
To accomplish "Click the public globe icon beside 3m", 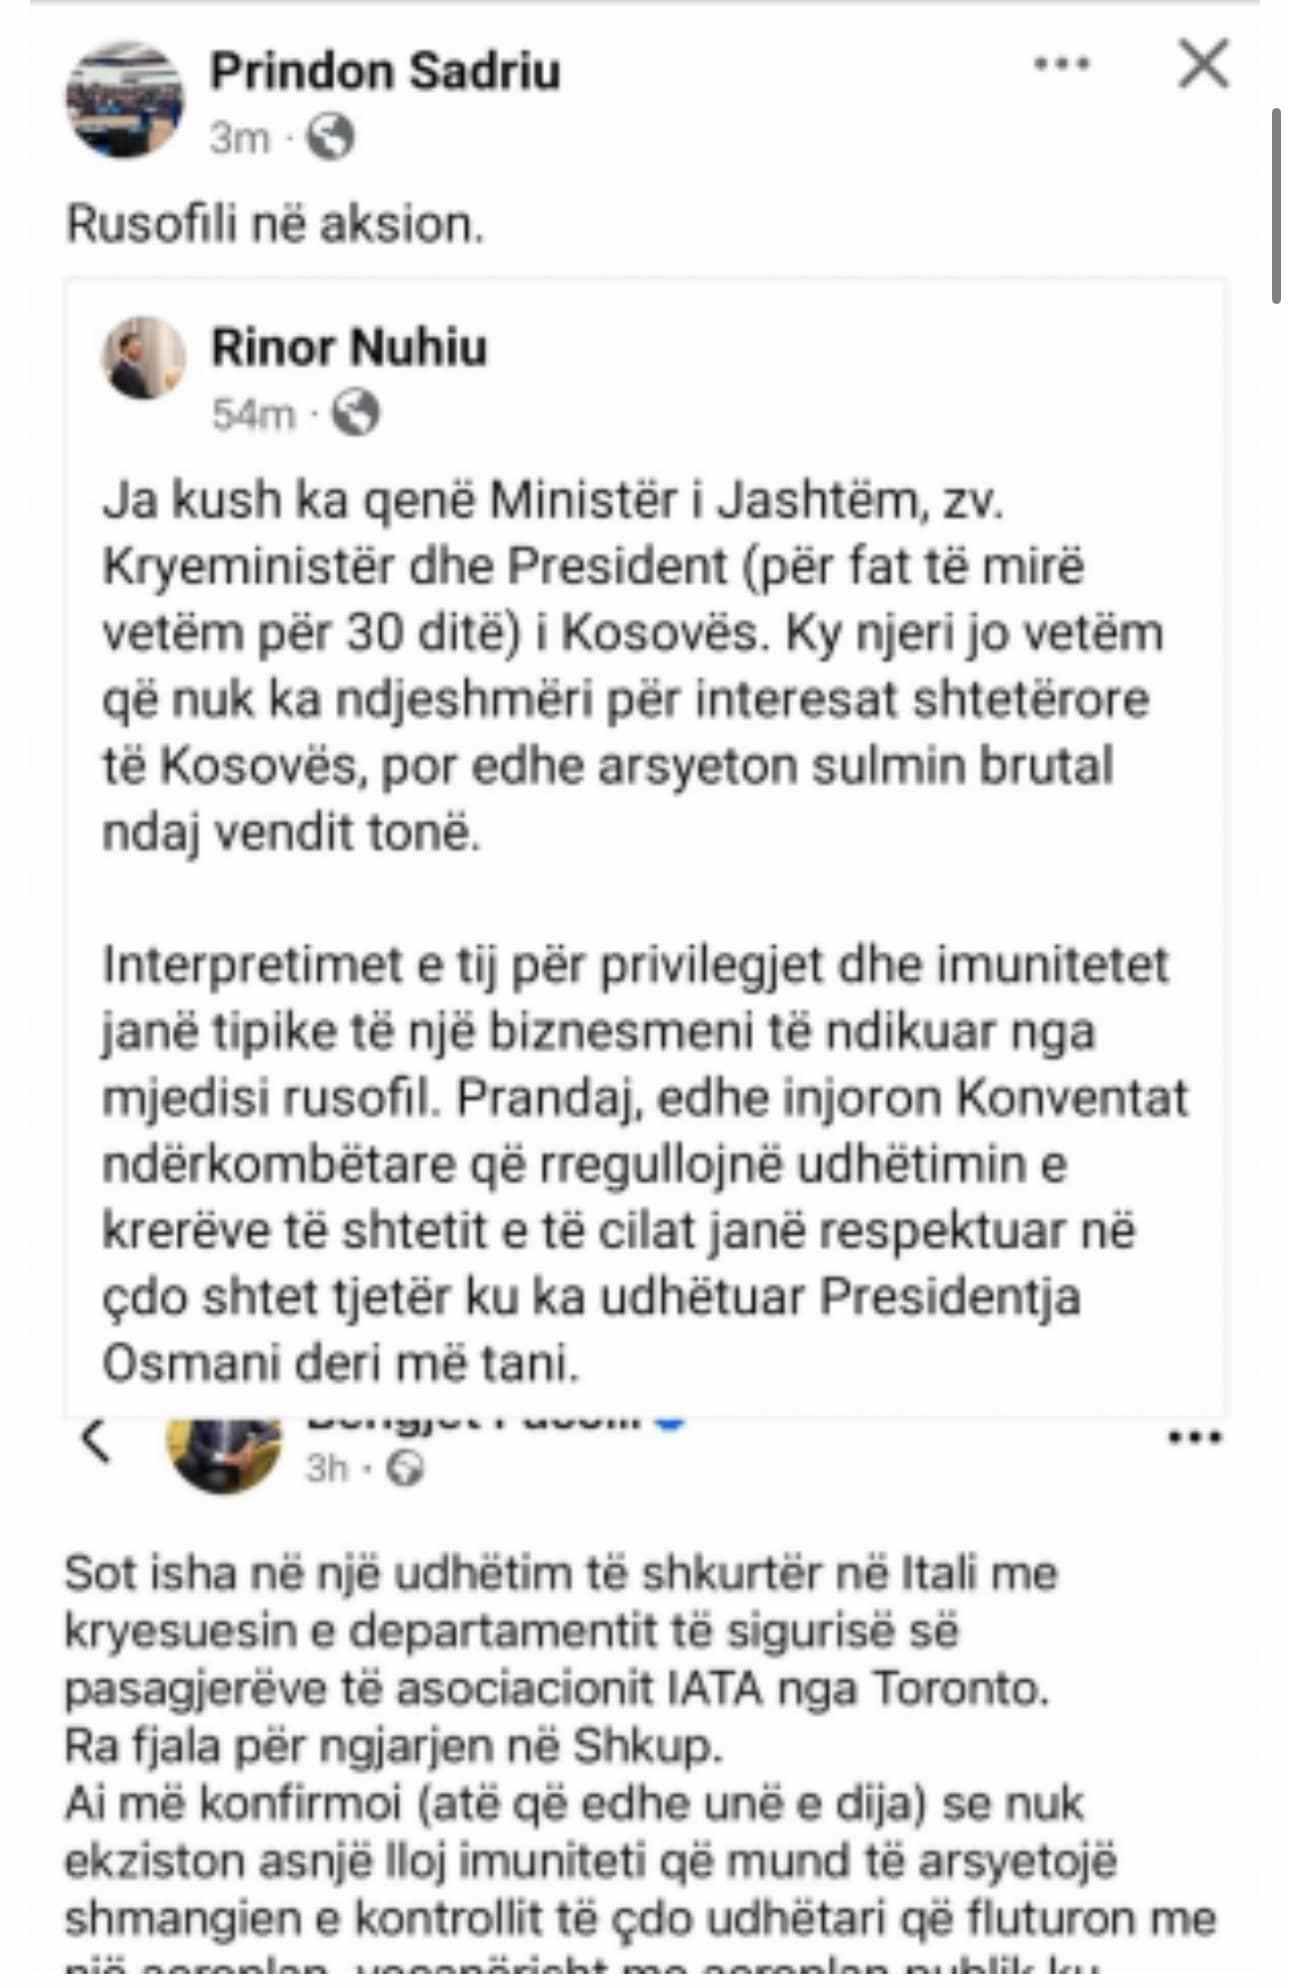I will point(330,137).
